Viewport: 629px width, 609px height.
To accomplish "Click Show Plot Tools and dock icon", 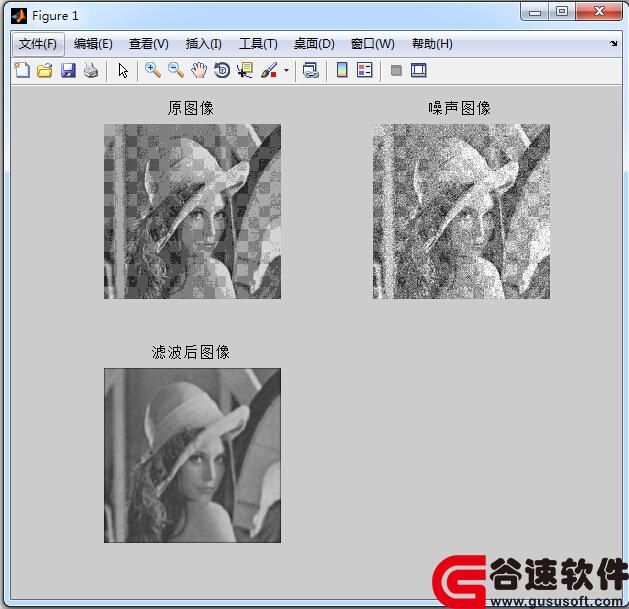I will [419, 71].
